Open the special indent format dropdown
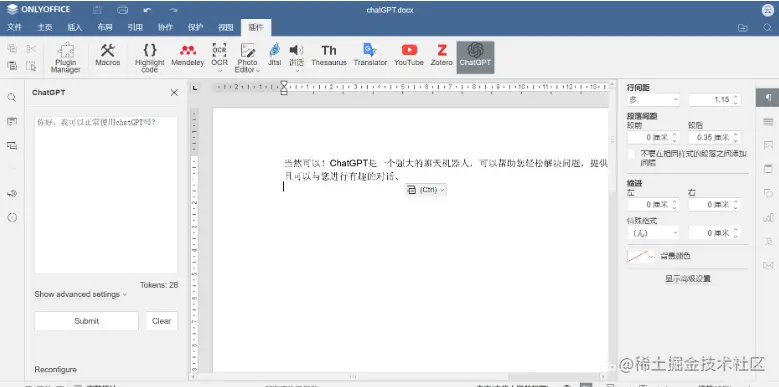 [x=653, y=232]
